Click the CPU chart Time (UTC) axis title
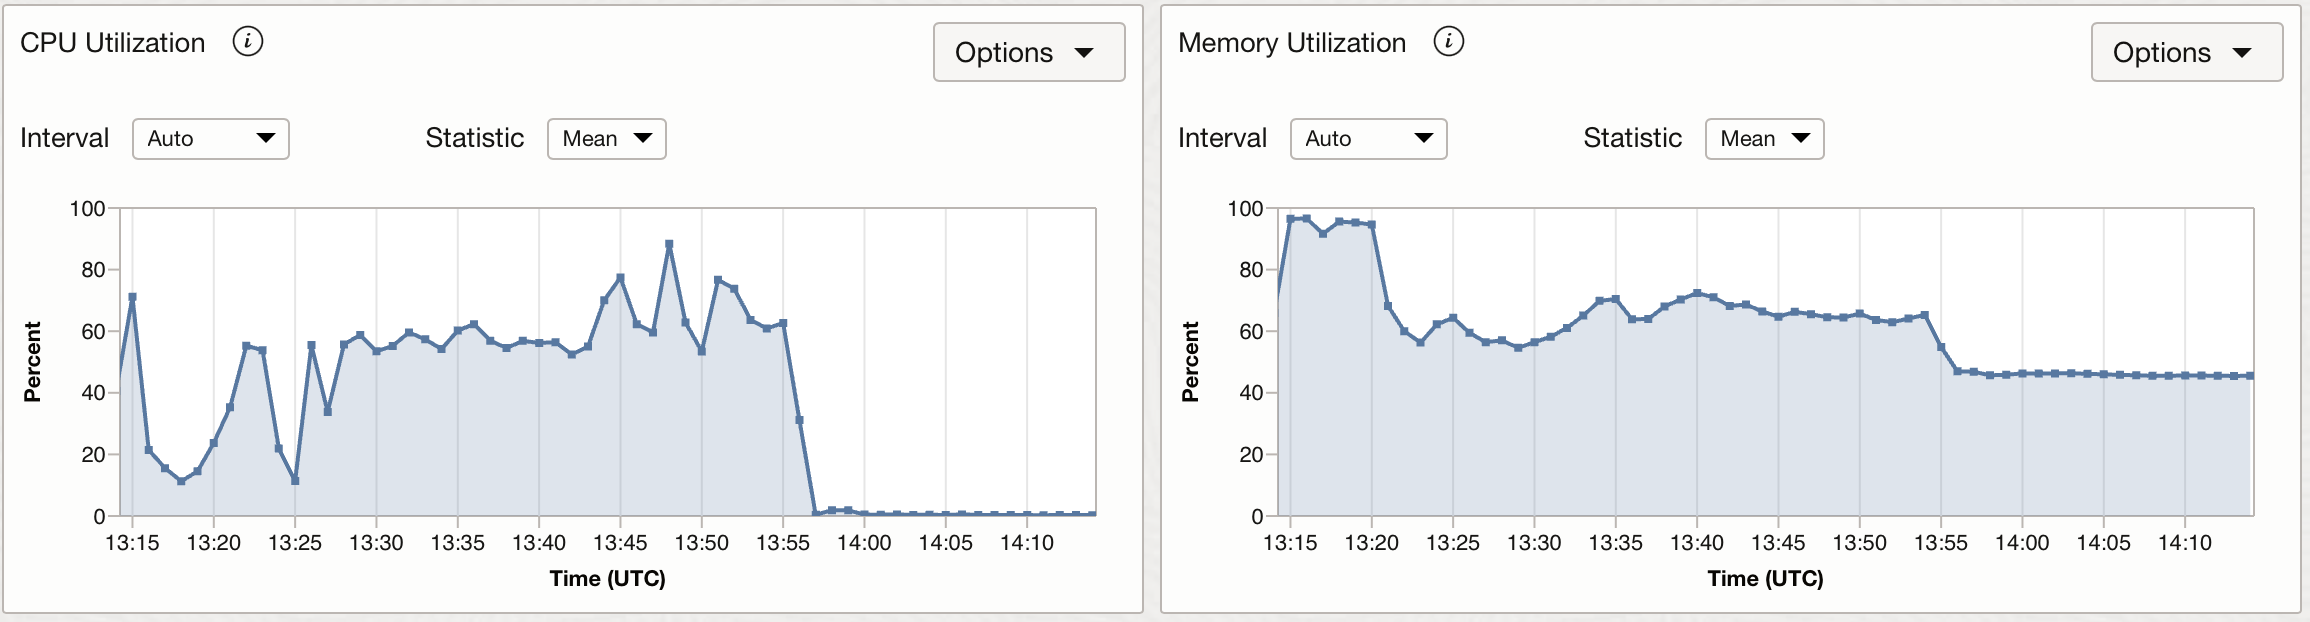The height and width of the screenshot is (622, 2310). [x=608, y=578]
